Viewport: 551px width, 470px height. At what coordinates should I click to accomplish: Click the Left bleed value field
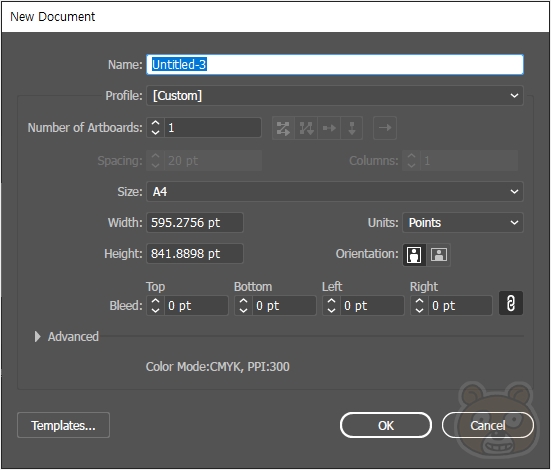[x=372, y=305]
